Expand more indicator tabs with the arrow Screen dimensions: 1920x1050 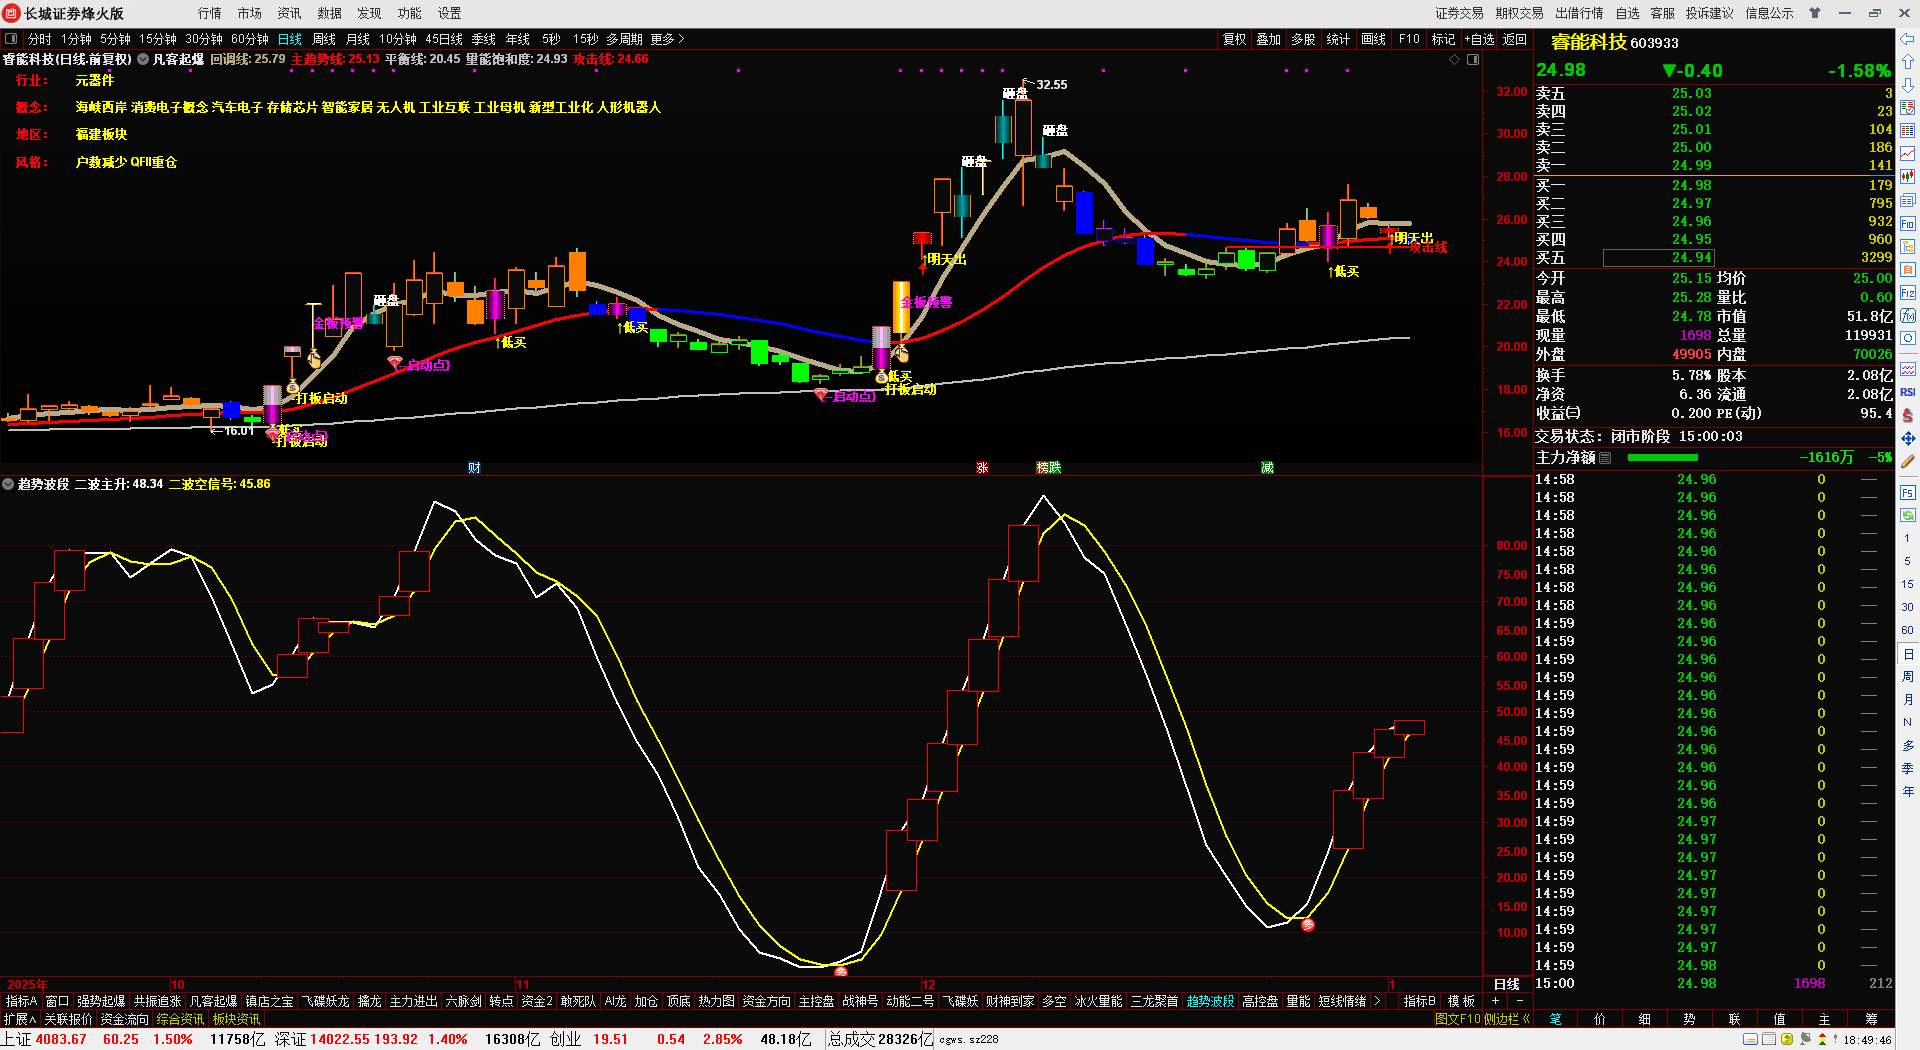tap(1377, 1001)
